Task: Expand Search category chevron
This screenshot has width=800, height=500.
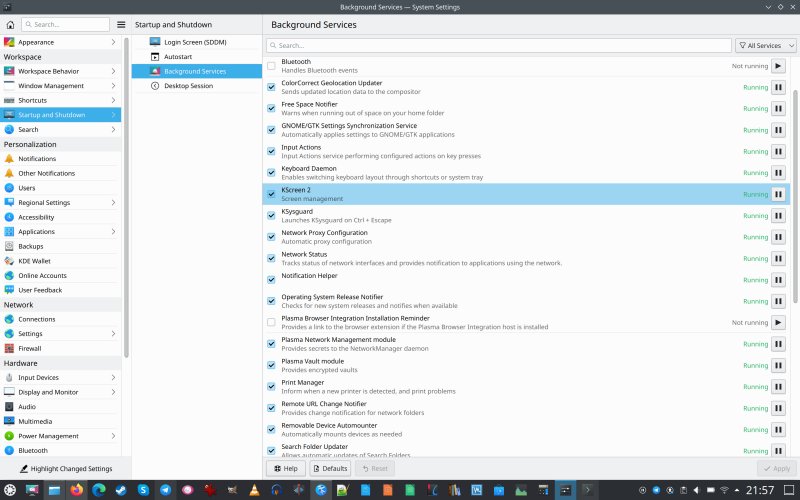Action: coord(113,130)
